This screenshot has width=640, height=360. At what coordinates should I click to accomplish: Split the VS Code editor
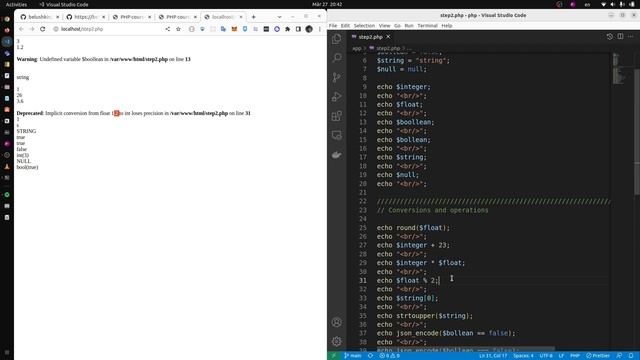620,36
